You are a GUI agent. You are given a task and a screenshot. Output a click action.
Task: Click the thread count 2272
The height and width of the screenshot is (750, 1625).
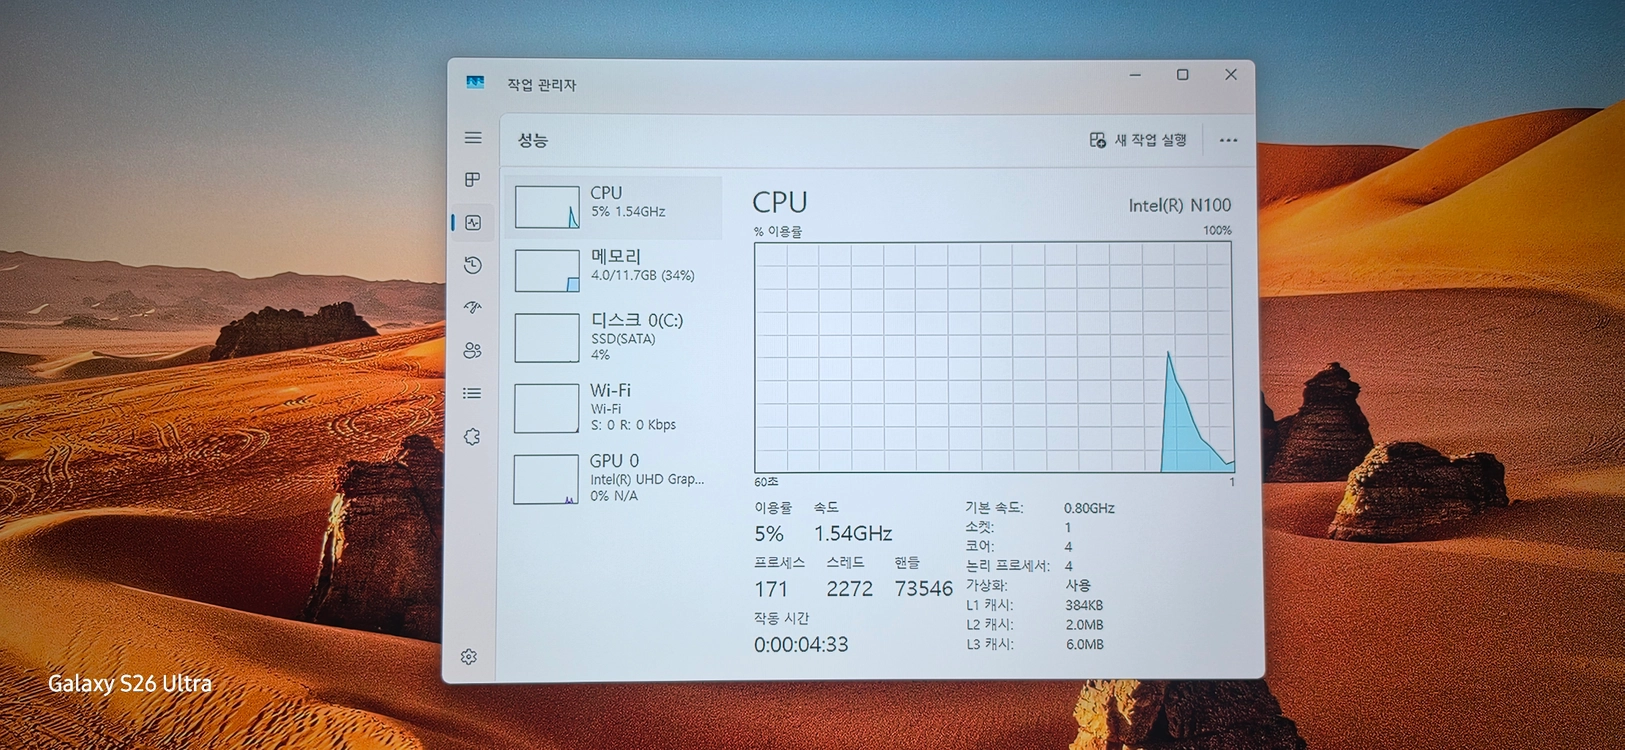tap(849, 589)
